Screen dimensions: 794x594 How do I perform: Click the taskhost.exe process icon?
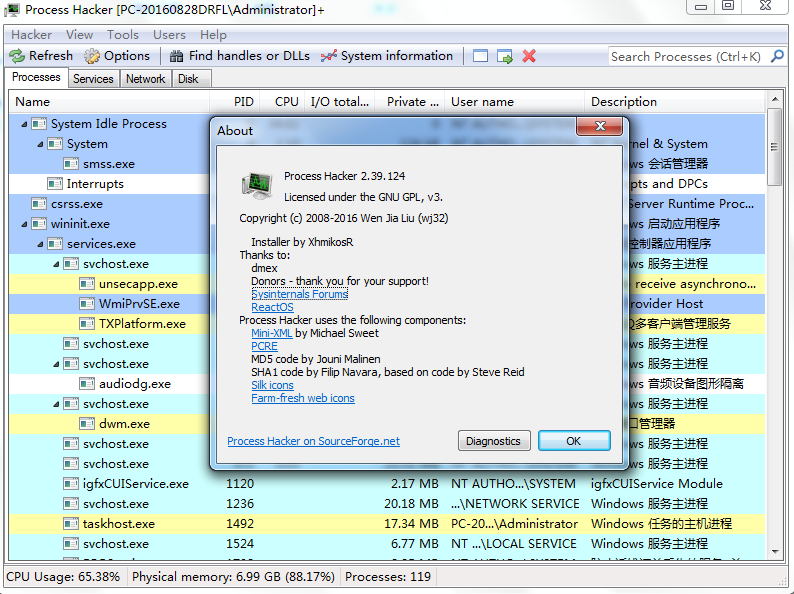point(71,524)
